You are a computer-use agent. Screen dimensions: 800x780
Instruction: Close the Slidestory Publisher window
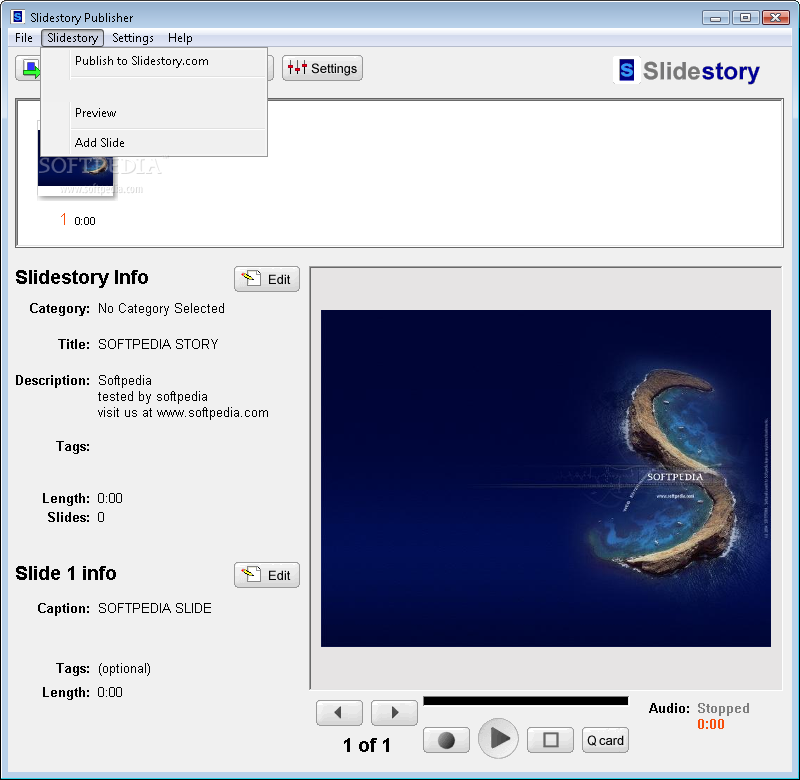[776, 18]
